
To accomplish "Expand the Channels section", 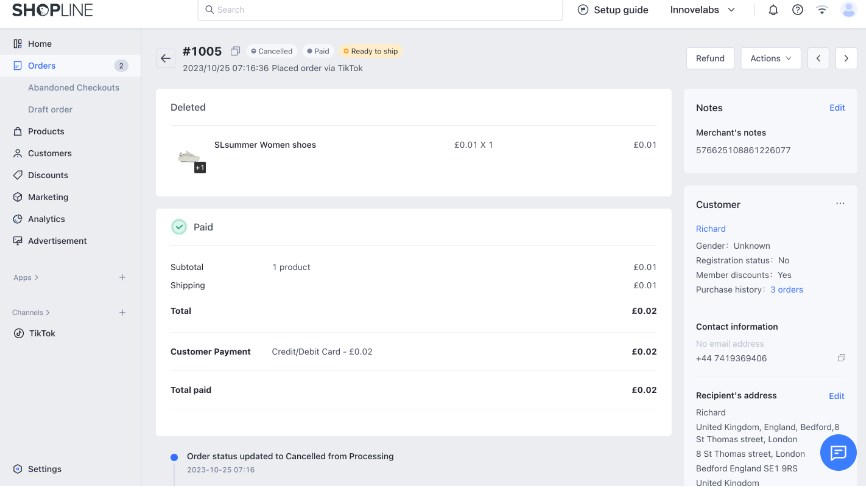I will [x=31, y=312].
